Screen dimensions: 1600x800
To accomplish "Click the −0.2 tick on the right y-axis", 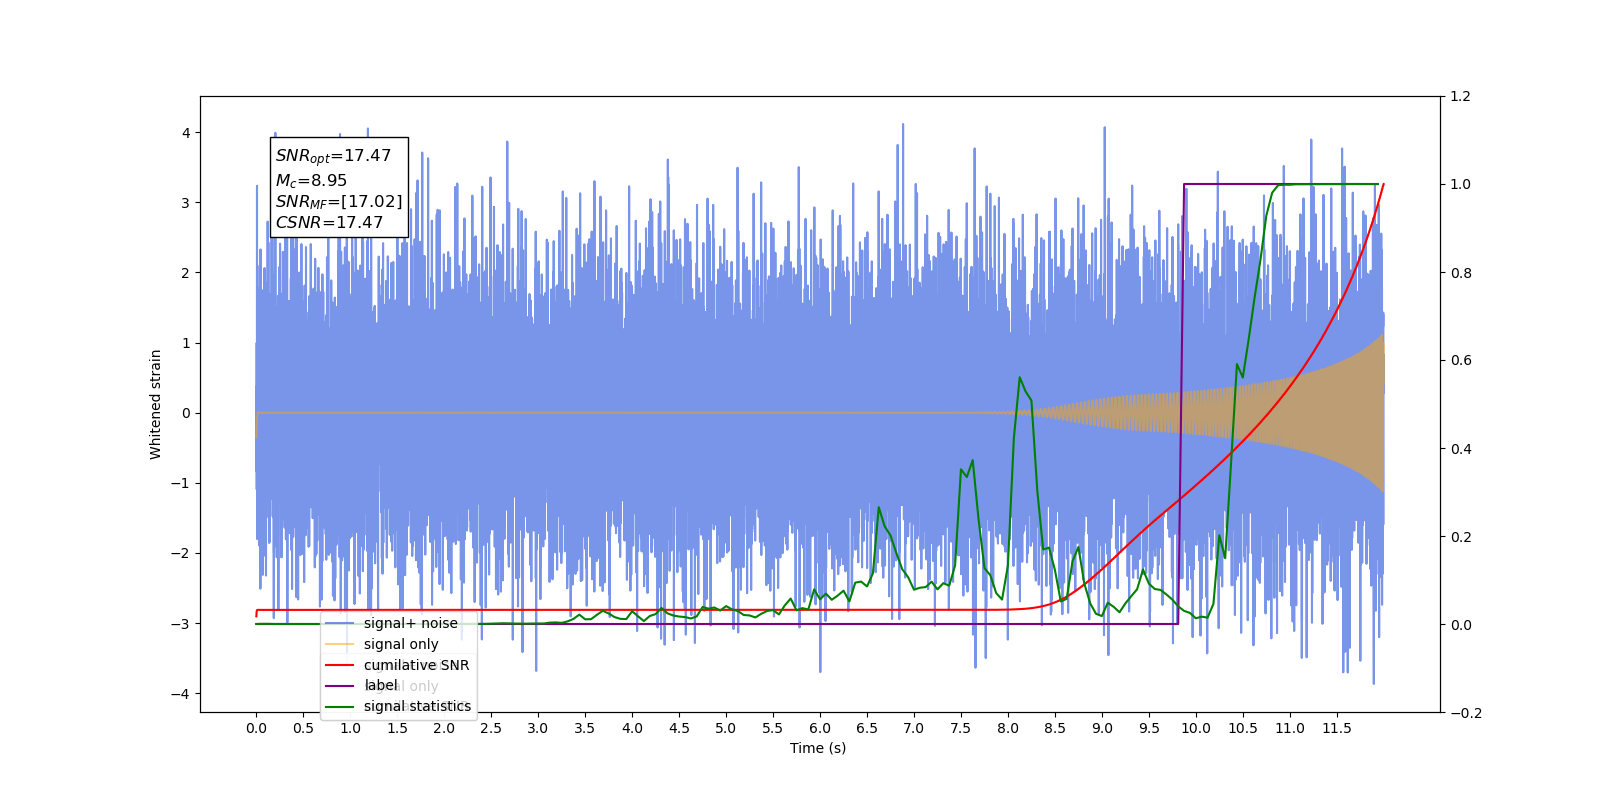I will point(1465,713).
